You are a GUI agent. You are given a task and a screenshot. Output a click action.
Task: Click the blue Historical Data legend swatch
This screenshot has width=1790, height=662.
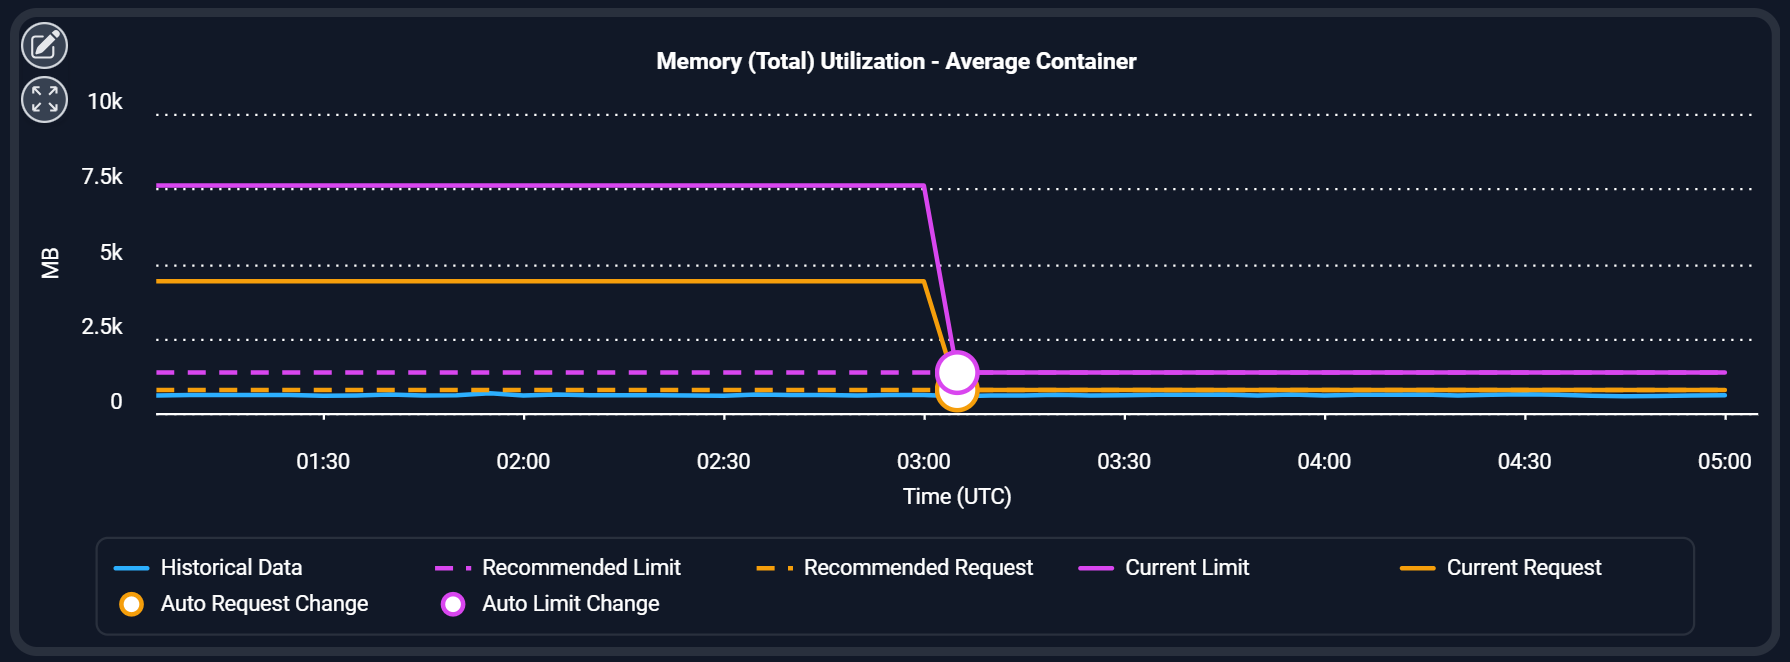[x=132, y=568]
